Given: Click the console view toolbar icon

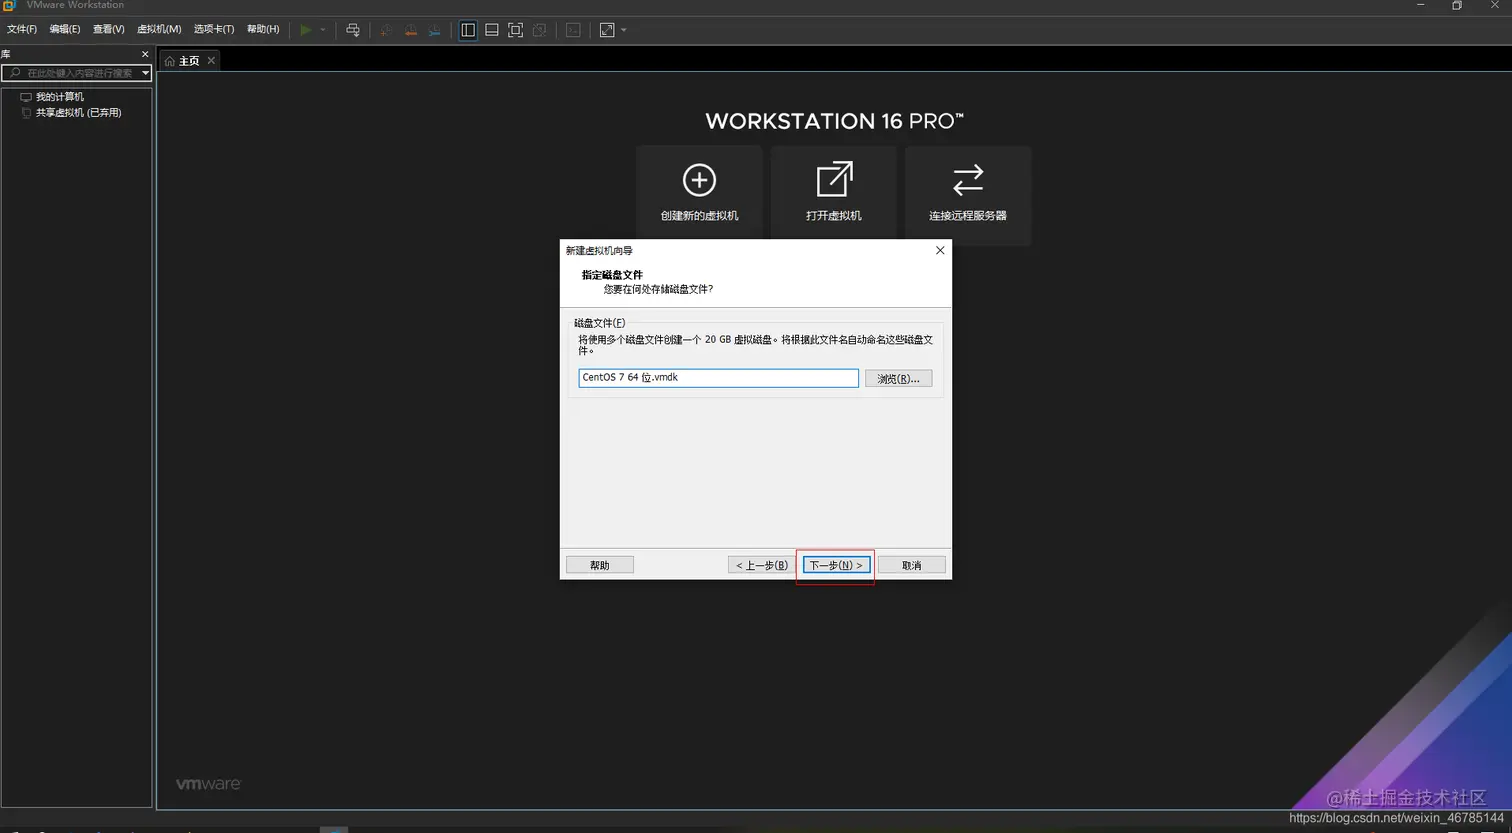Looking at the screenshot, I should (x=573, y=30).
